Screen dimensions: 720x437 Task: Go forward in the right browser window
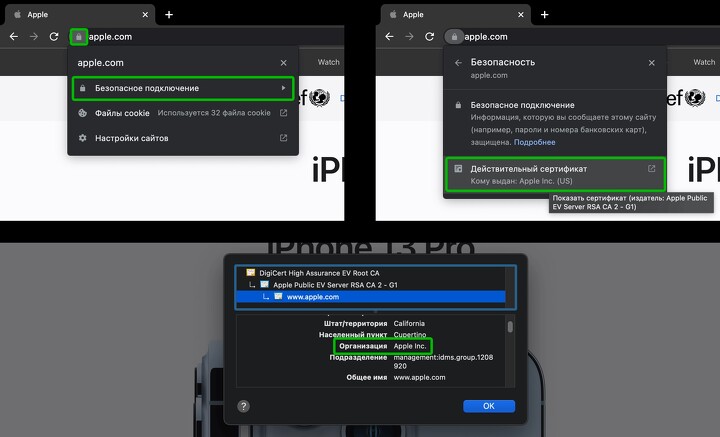pyautogui.click(x=410, y=37)
